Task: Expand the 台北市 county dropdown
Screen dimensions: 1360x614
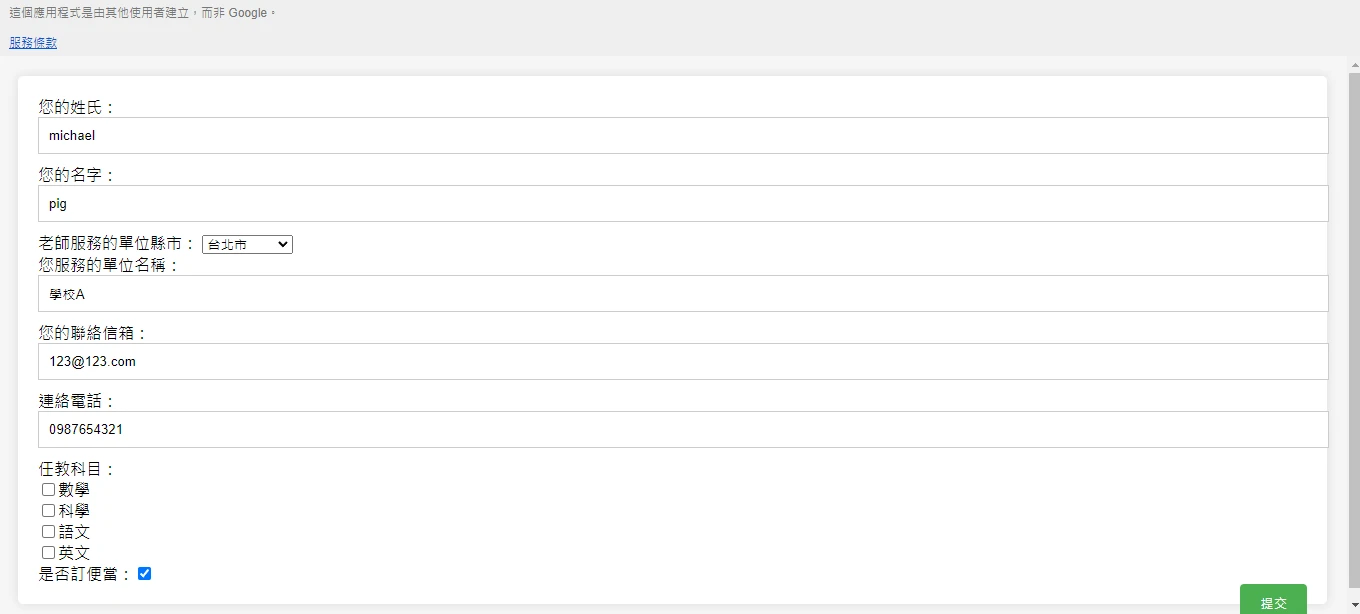Action: pos(247,244)
